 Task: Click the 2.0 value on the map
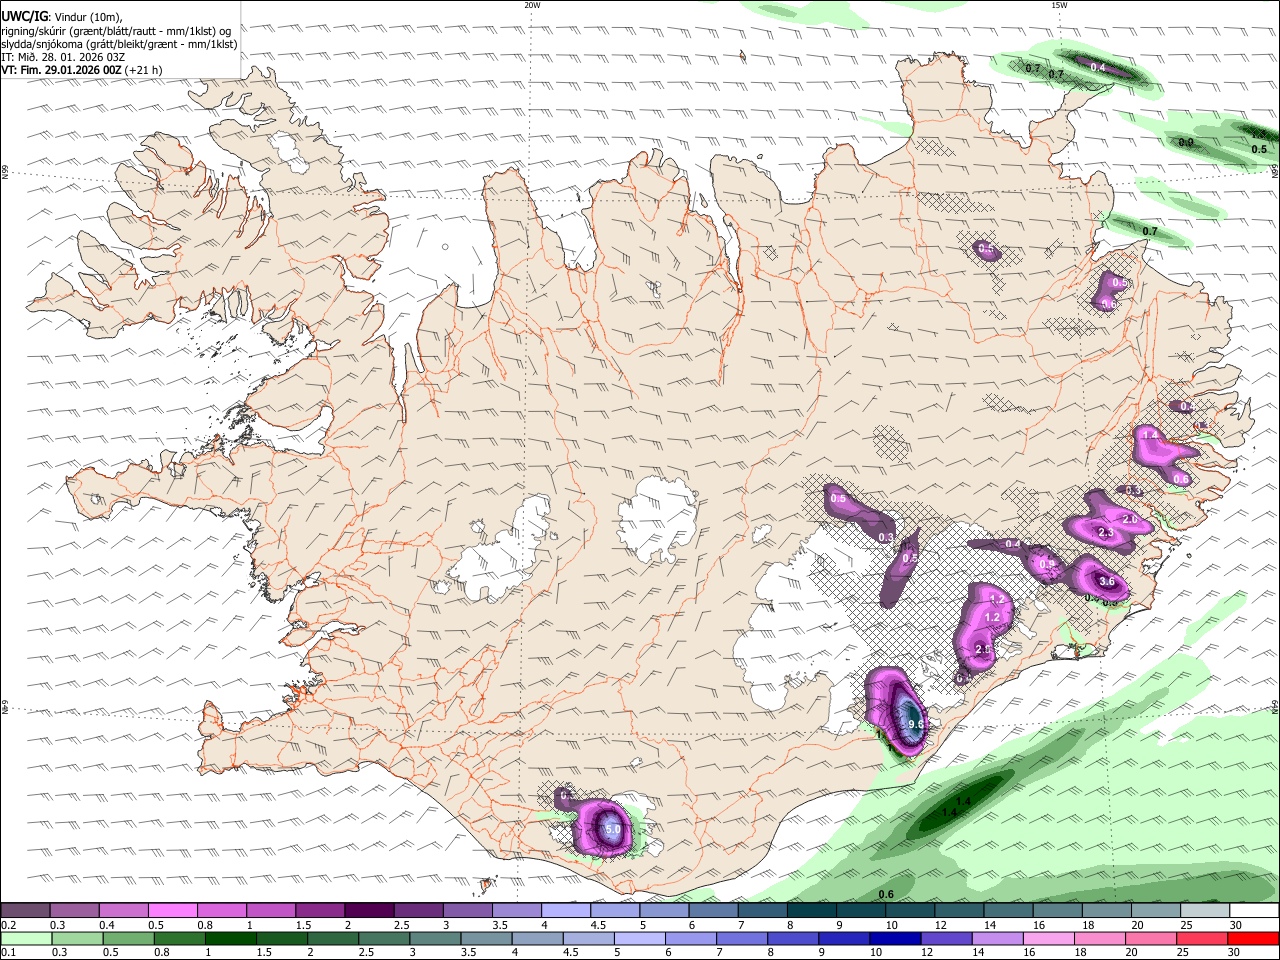[x=1130, y=519]
